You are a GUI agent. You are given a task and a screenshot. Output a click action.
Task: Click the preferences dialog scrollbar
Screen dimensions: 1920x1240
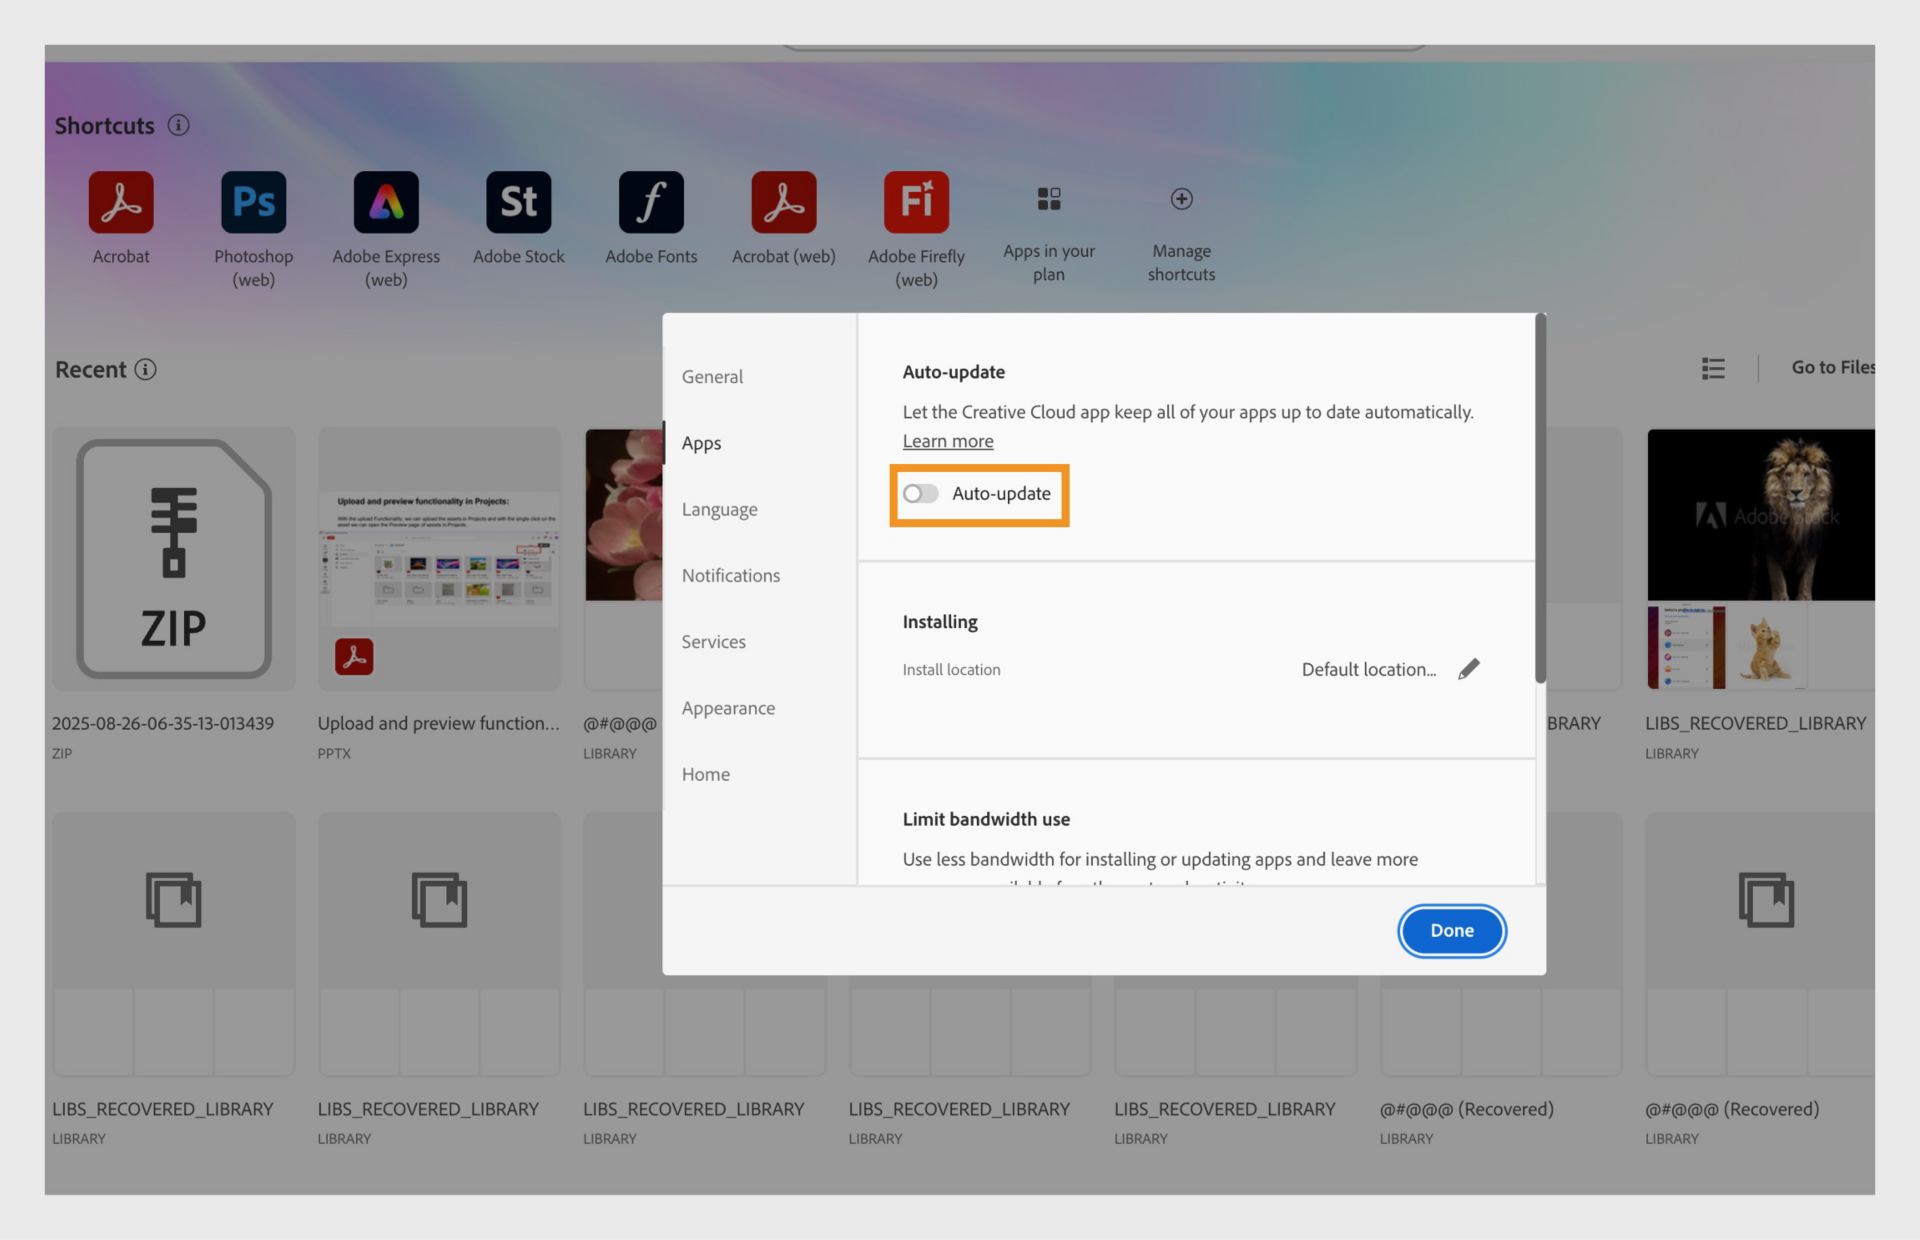point(1540,500)
